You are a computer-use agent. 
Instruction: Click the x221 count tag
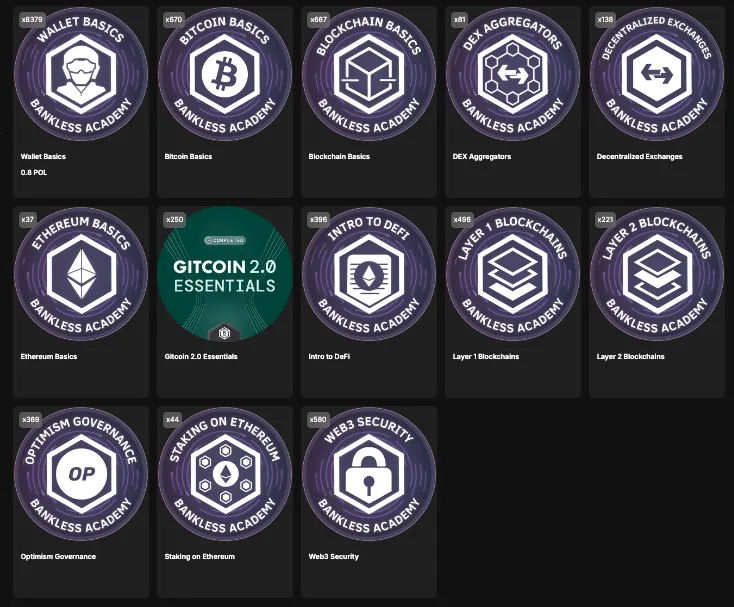[x=605, y=219]
